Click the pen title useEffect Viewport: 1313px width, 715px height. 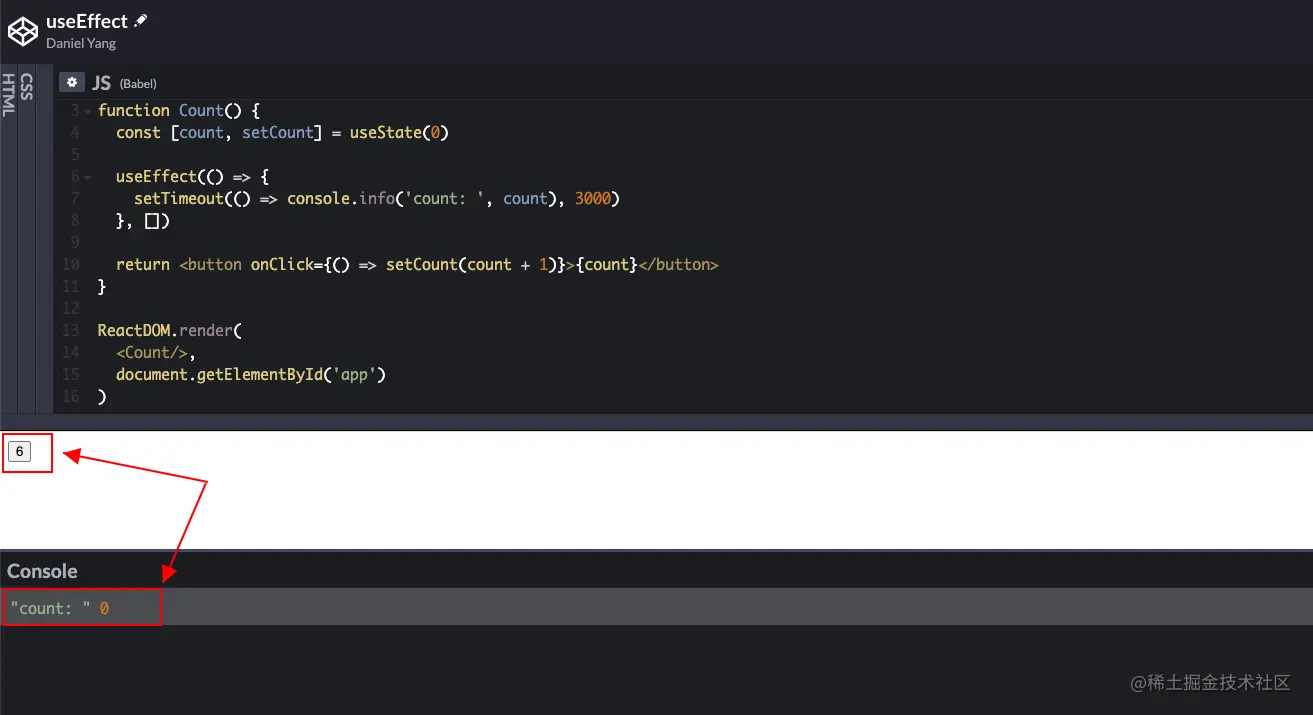[87, 21]
